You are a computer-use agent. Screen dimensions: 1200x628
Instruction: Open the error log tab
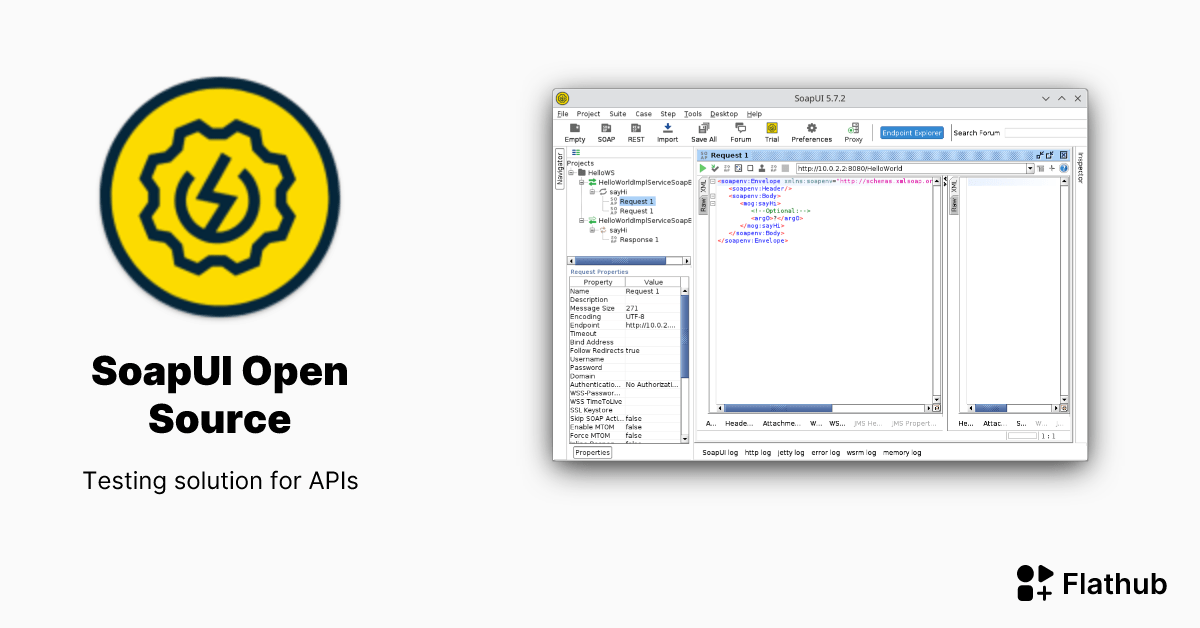(826, 452)
